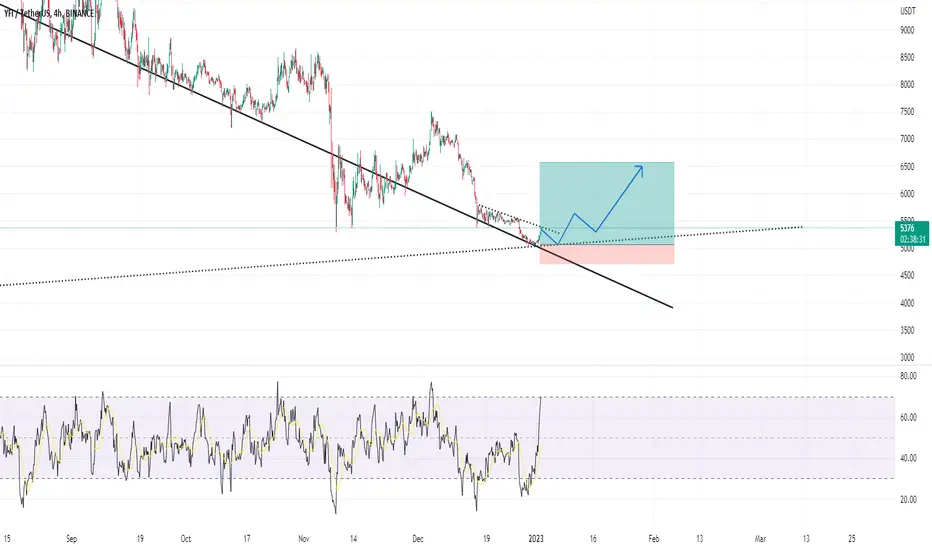The width and height of the screenshot is (932, 550).
Task: Click the 20.00 RSI scale label
Action: 908,500
